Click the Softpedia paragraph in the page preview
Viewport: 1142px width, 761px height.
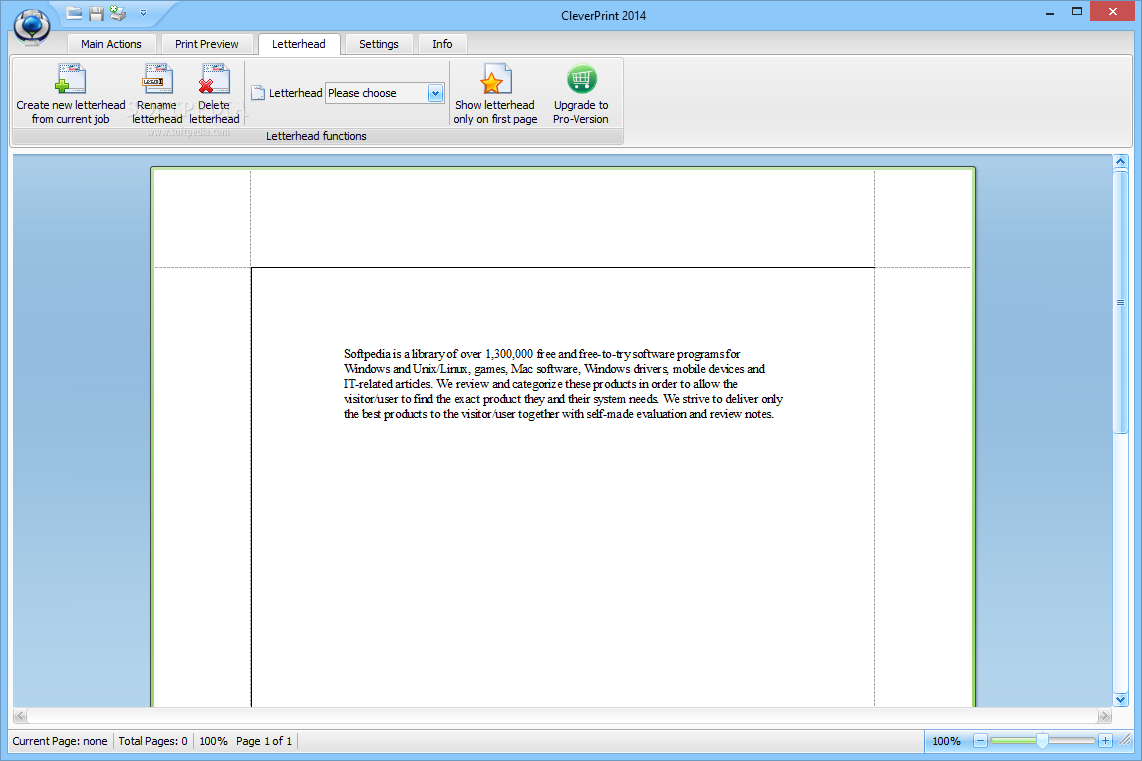point(563,384)
